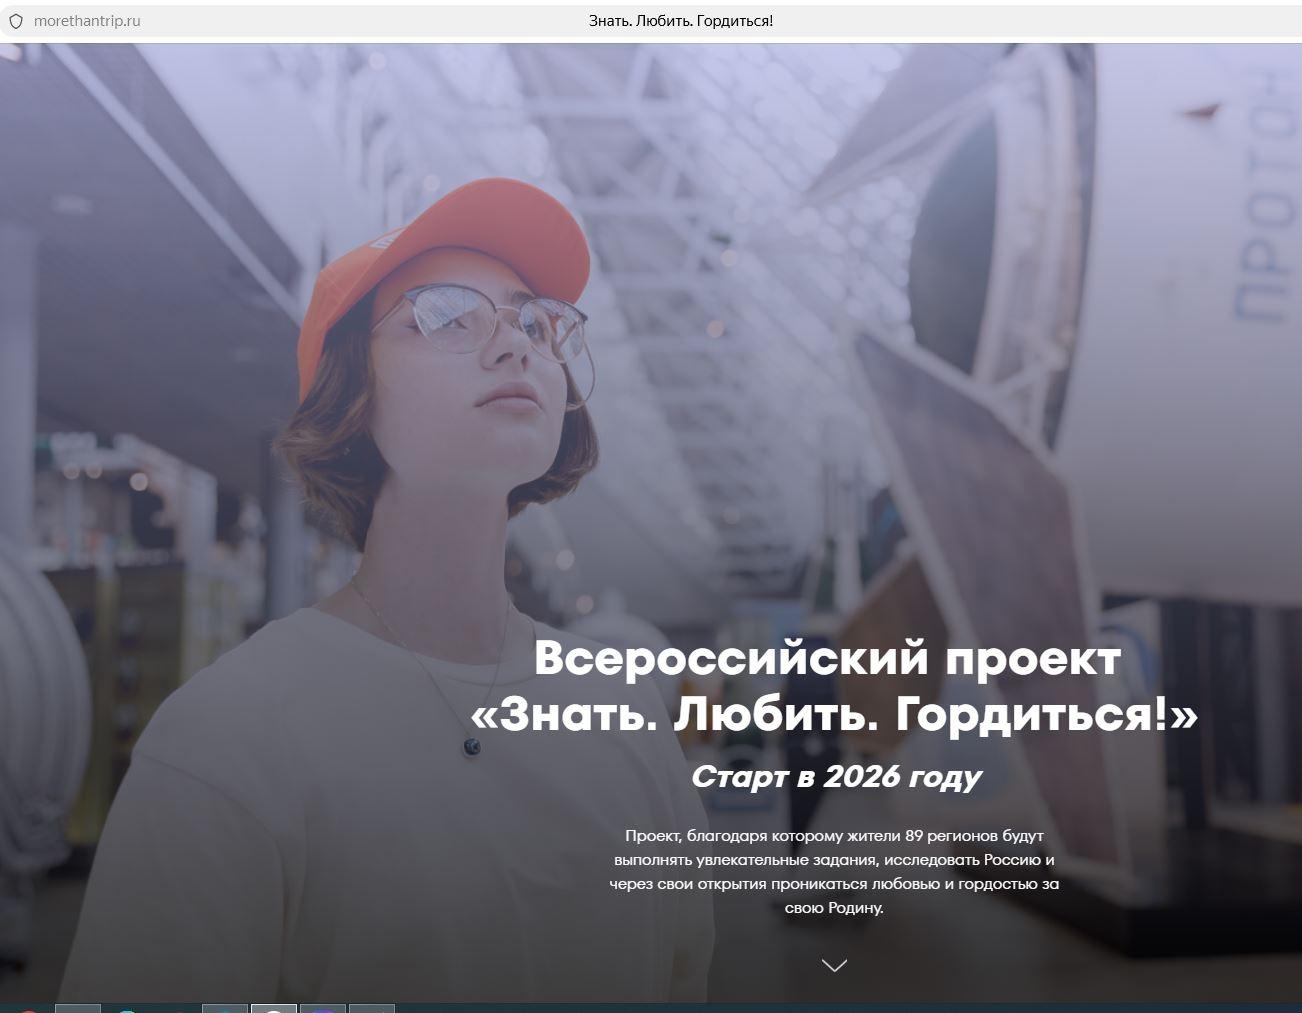Open the purple icon in the taskbar
Screen dimensions: 1302x1013
322,1009
